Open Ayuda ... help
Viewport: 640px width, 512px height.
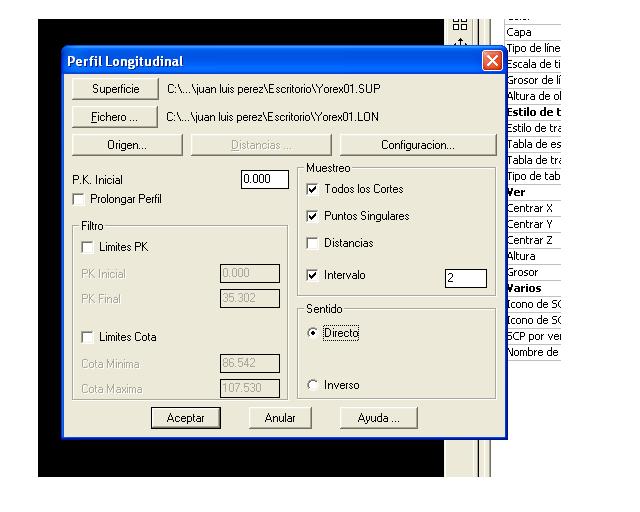point(379,418)
